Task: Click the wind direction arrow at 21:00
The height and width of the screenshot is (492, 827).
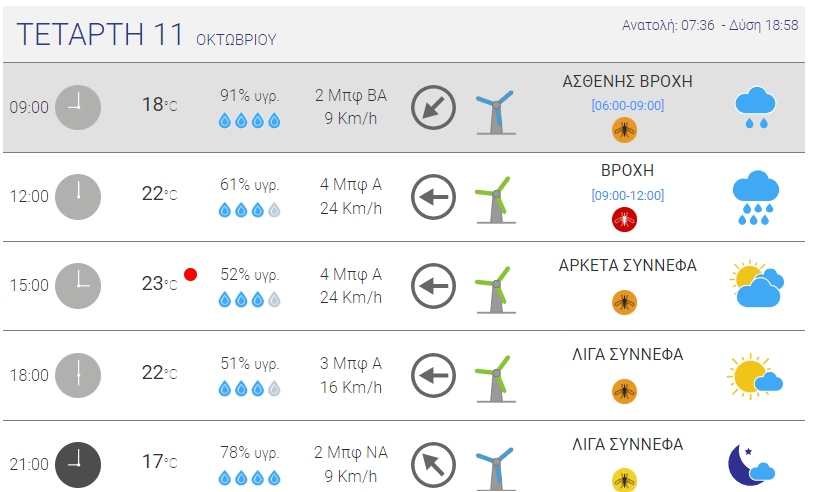Action: 433,464
